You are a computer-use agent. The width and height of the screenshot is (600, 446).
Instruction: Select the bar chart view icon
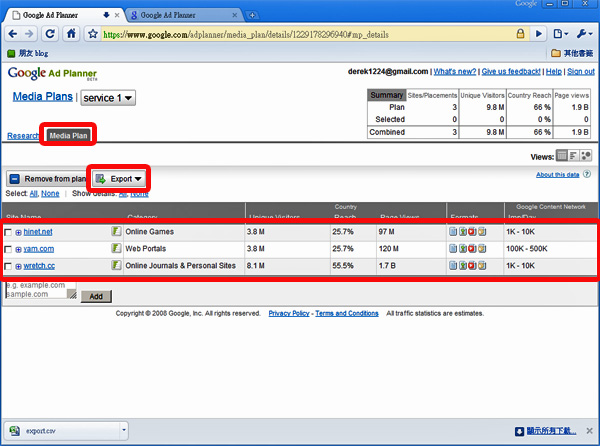coord(573,155)
